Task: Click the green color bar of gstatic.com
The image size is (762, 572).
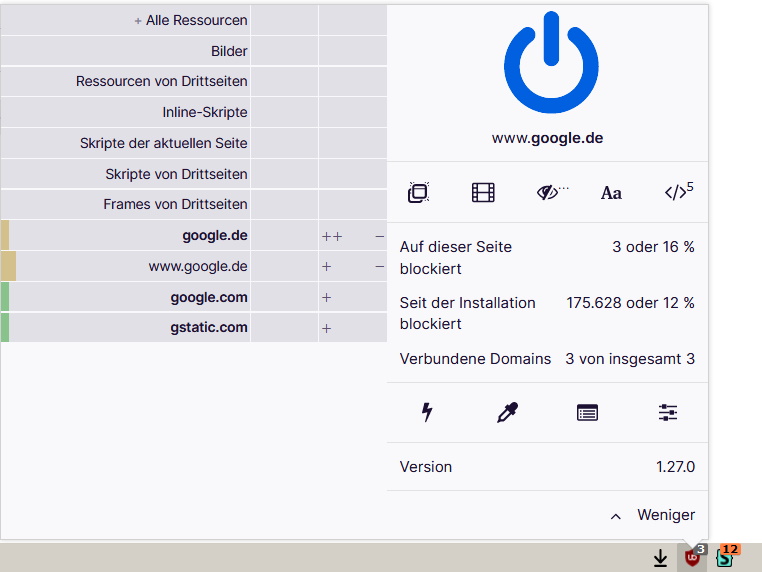Action: [x=5, y=328]
